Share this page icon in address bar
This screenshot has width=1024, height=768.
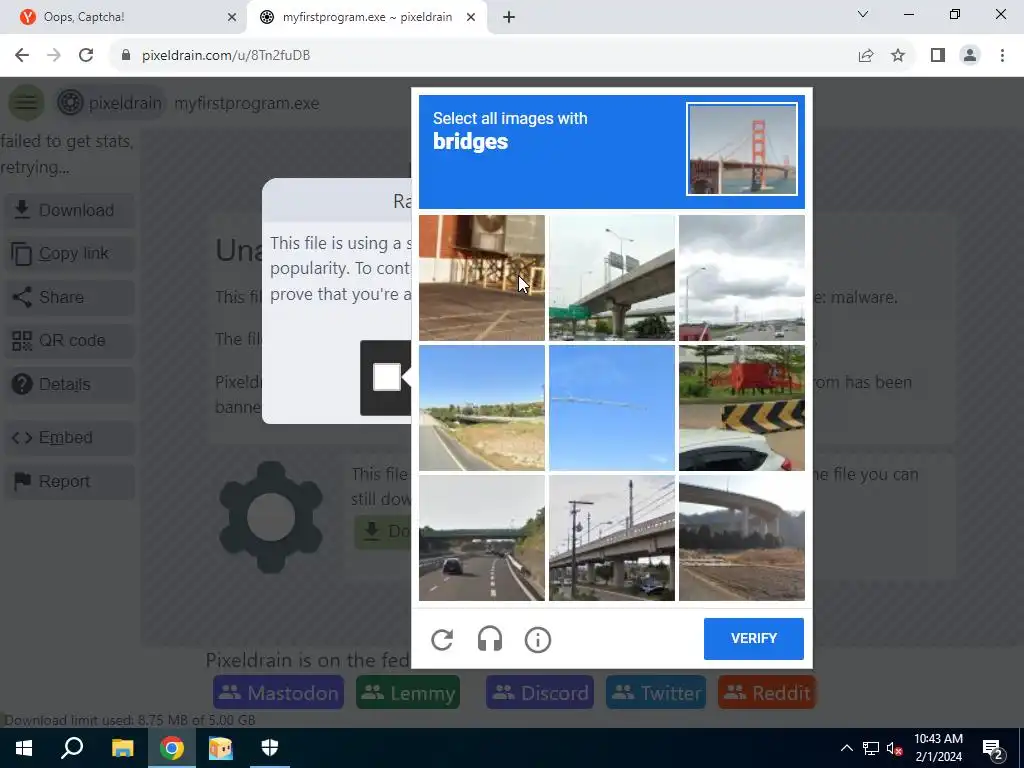pos(866,56)
